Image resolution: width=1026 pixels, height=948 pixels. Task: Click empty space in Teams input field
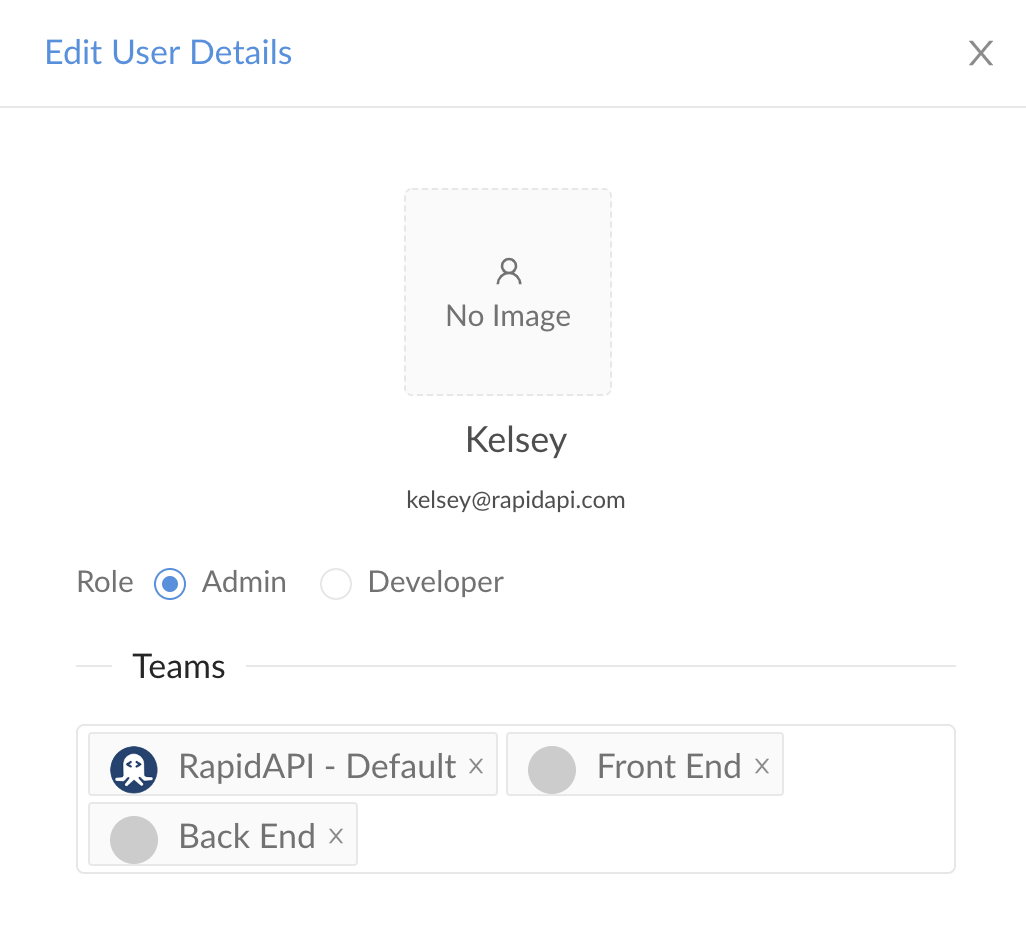pyautogui.click(x=654, y=835)
